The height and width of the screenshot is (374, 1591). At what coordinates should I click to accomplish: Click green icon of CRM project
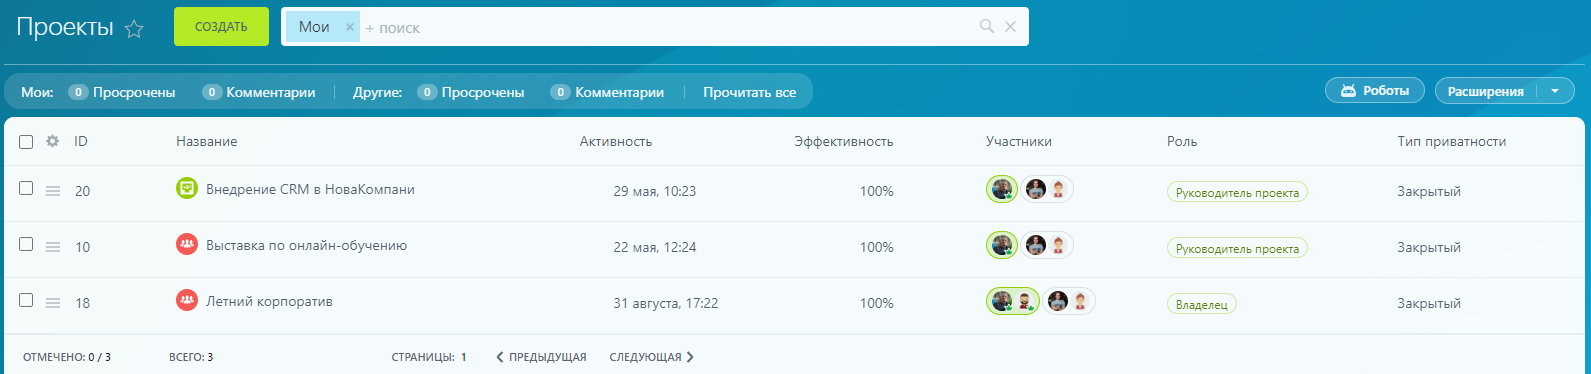tap(187, 188)
